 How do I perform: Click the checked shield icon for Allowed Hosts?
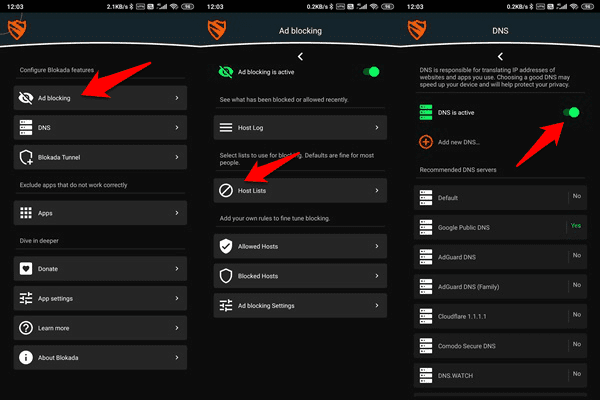226,246
